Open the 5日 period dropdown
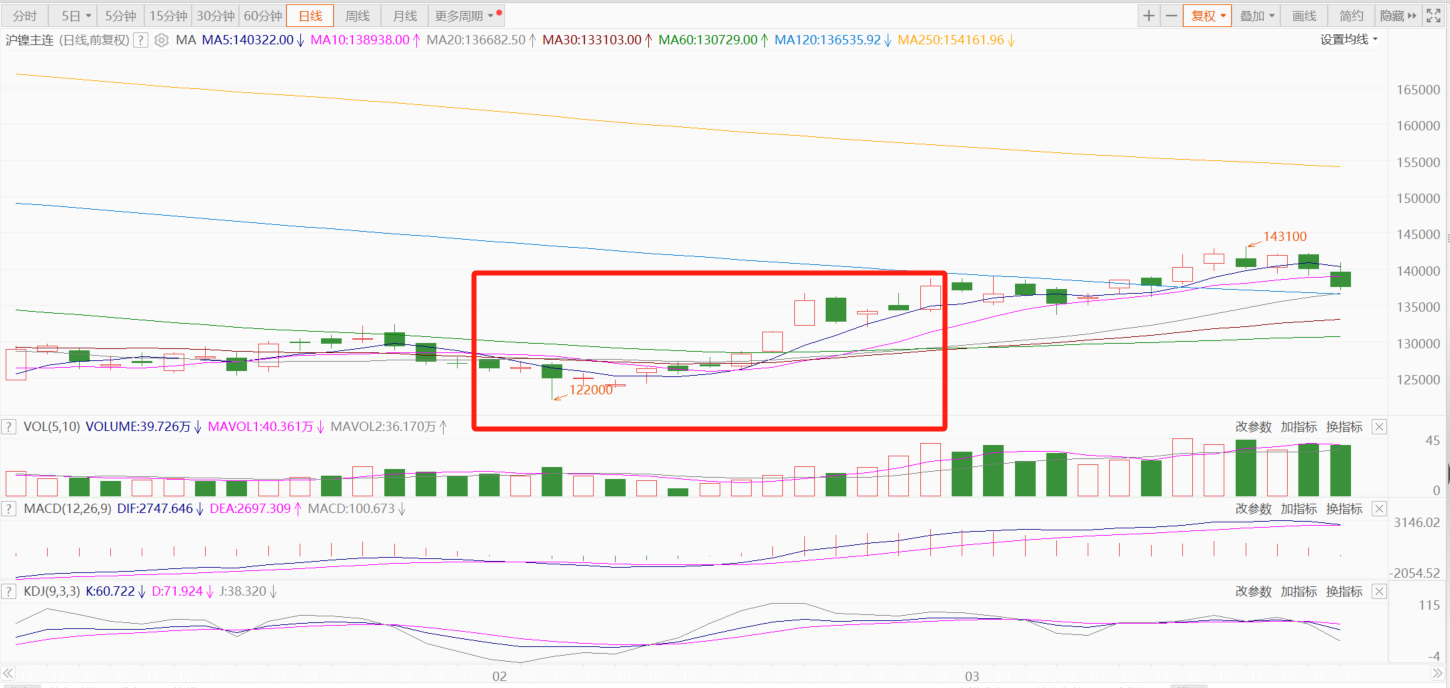The image size is (1450, 688). point(75,16)
